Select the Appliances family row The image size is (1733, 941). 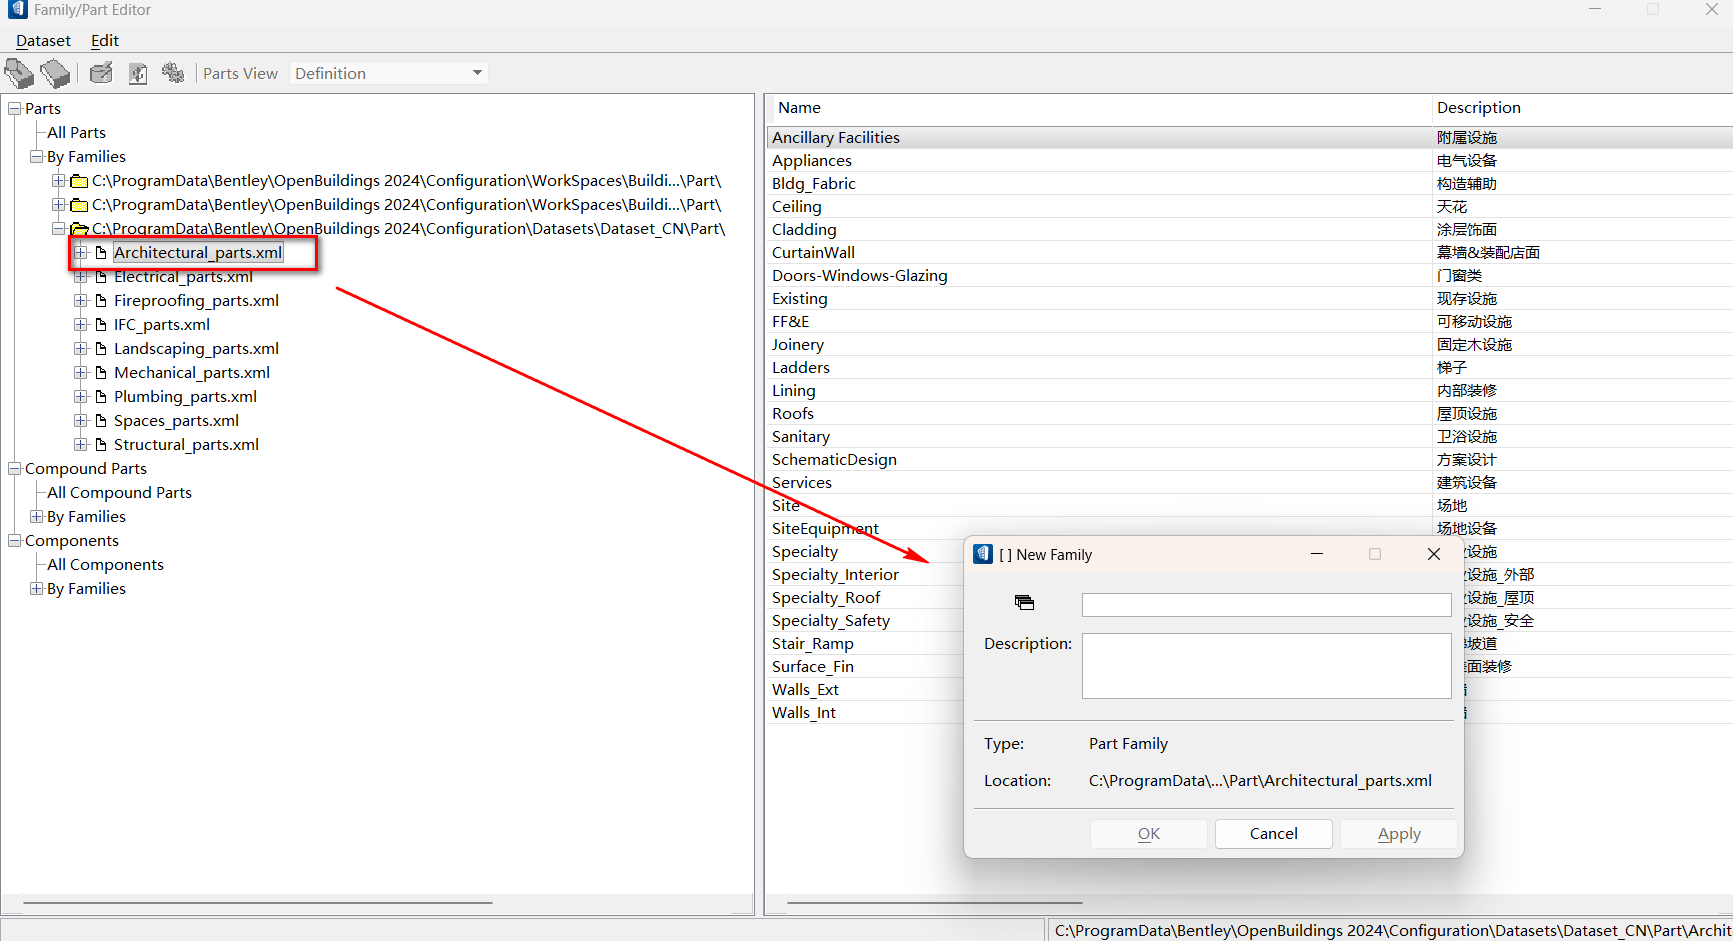[1250, 161]
